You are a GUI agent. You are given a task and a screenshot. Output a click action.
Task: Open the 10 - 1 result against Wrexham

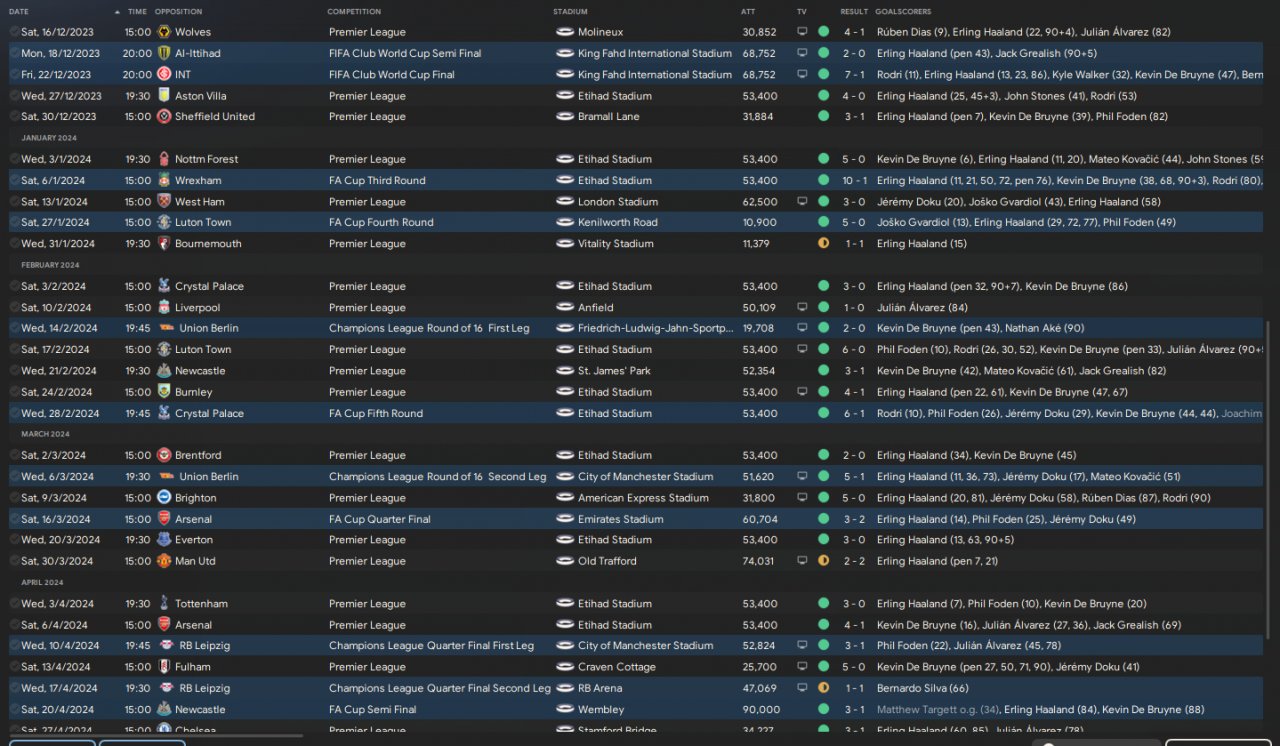point(855,180)
